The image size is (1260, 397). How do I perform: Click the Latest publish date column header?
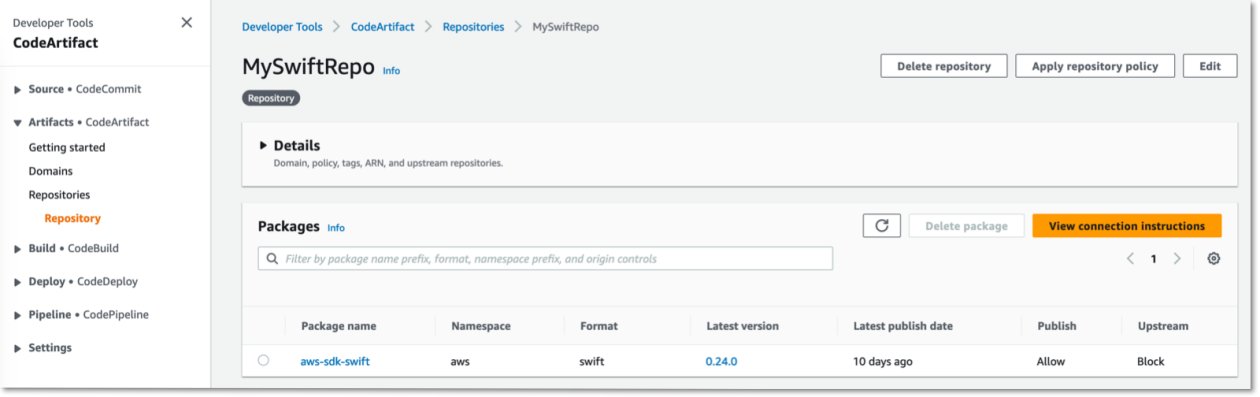(x=903, y=326)
